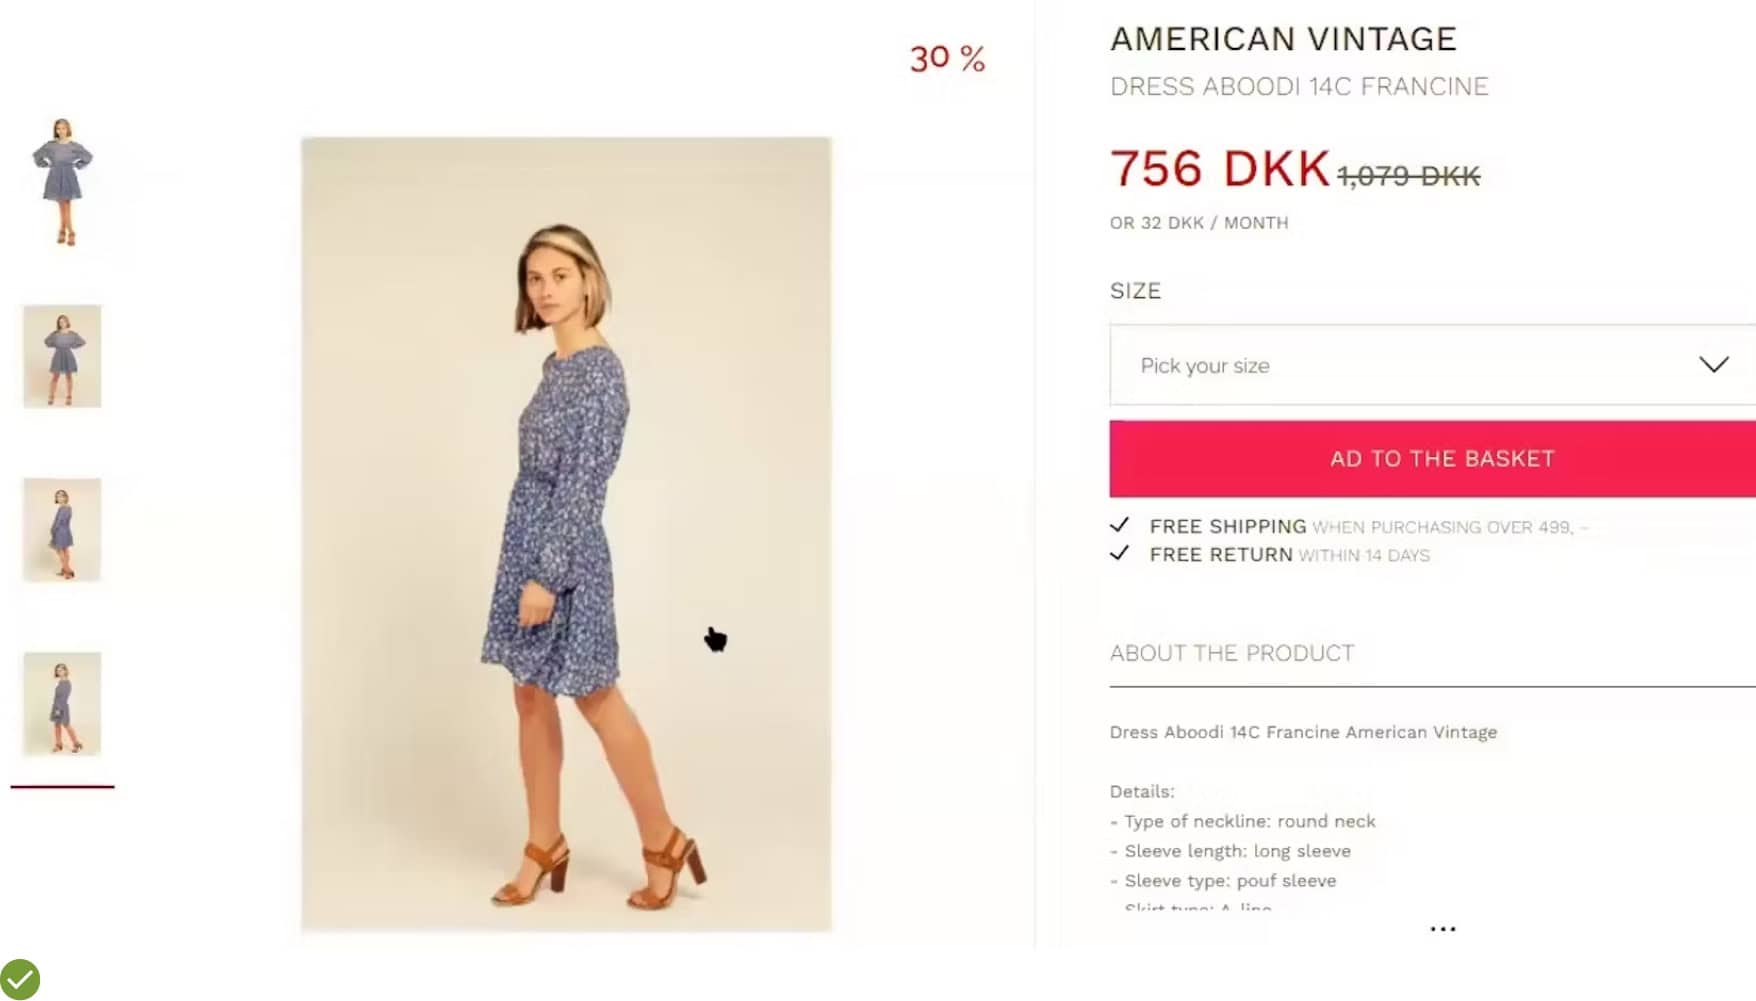Select the fourth side-view dress thumbnail
The width and height of the screenshot is (1756, 1001).
(62, 704)
